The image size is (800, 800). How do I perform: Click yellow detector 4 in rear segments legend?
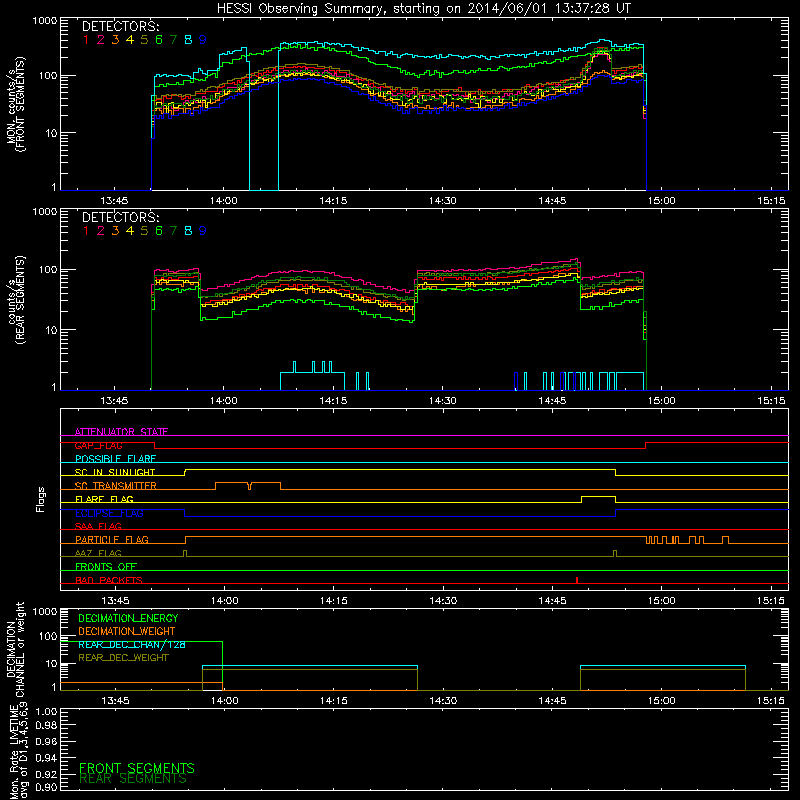coord(130,231)
